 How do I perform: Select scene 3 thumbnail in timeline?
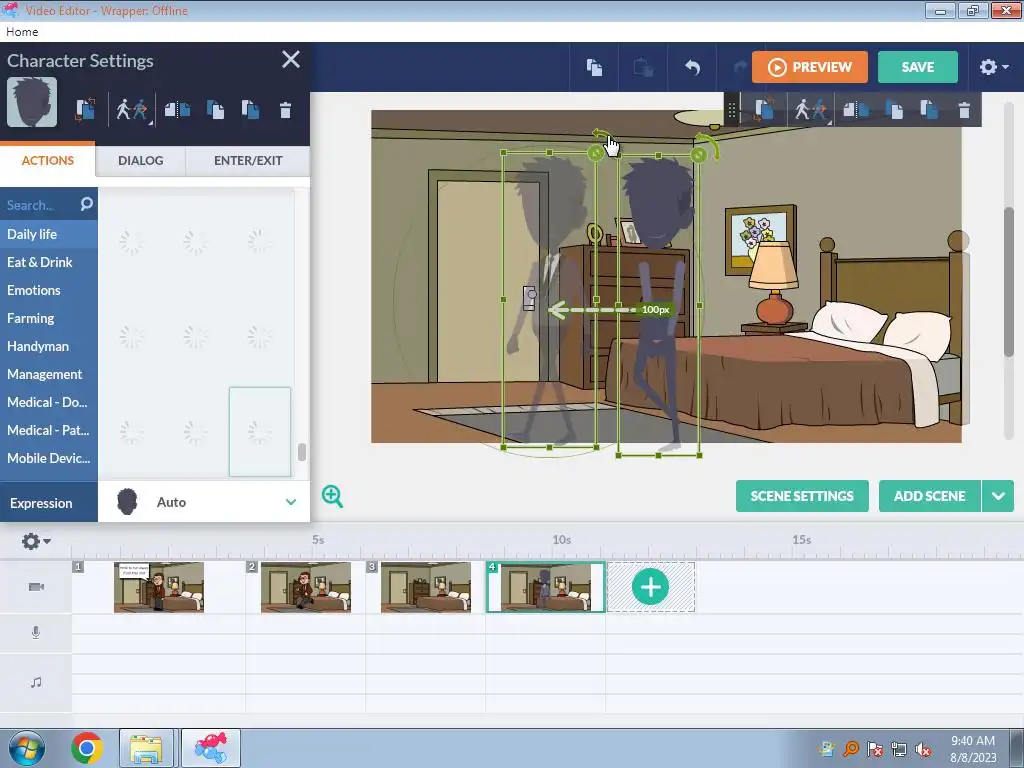coord(426,587)
